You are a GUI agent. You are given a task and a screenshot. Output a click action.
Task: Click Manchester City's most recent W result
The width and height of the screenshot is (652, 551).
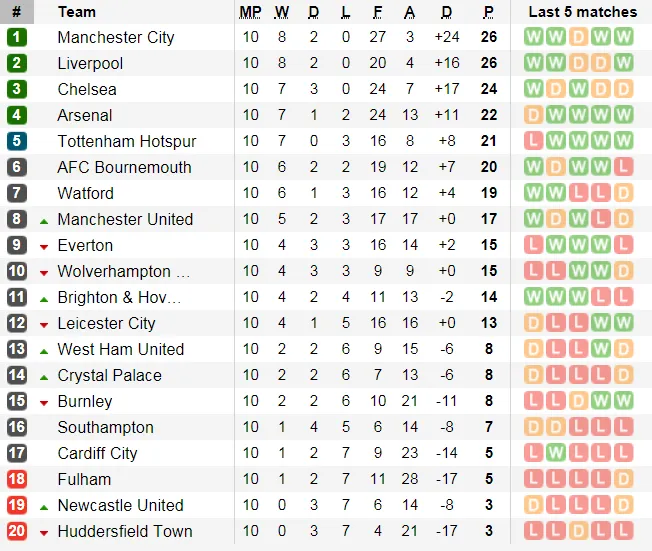624,37
